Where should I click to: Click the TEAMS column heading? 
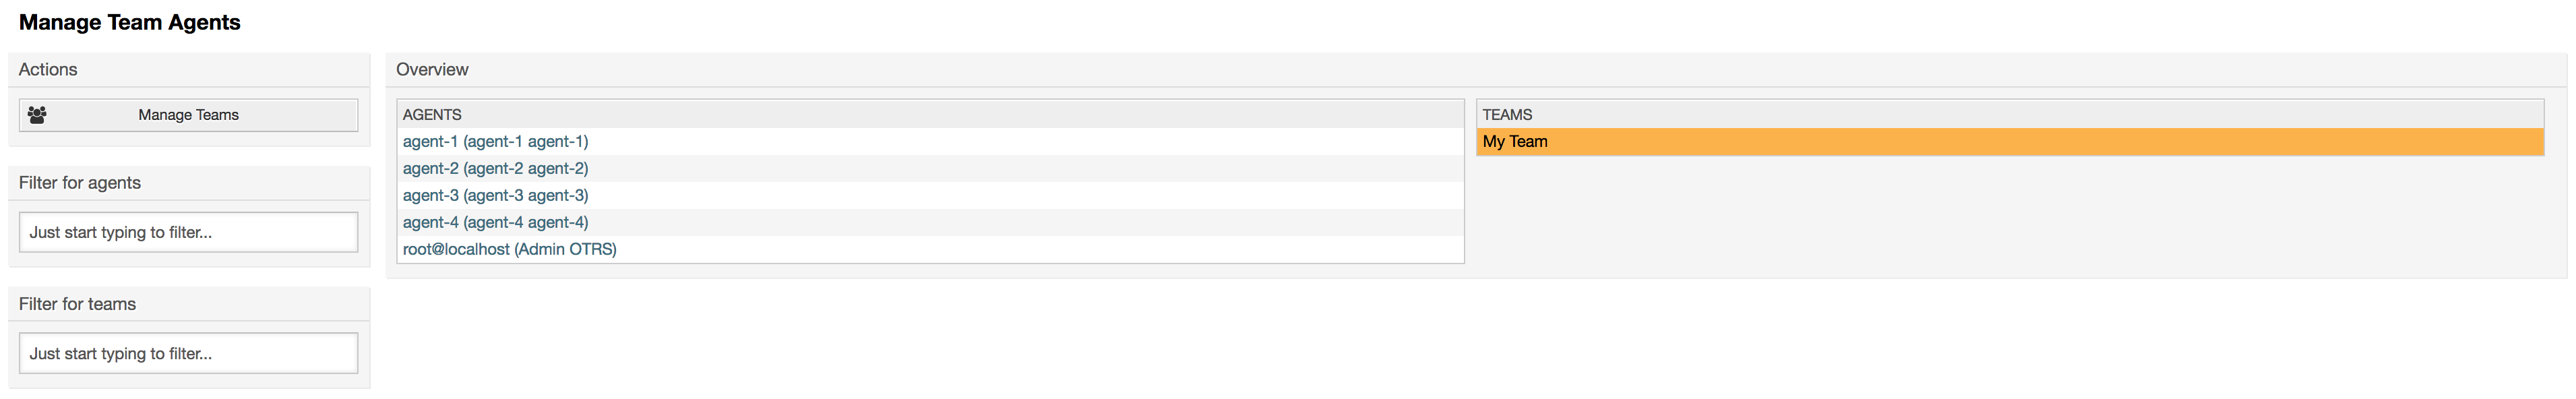pos(1507,115)
